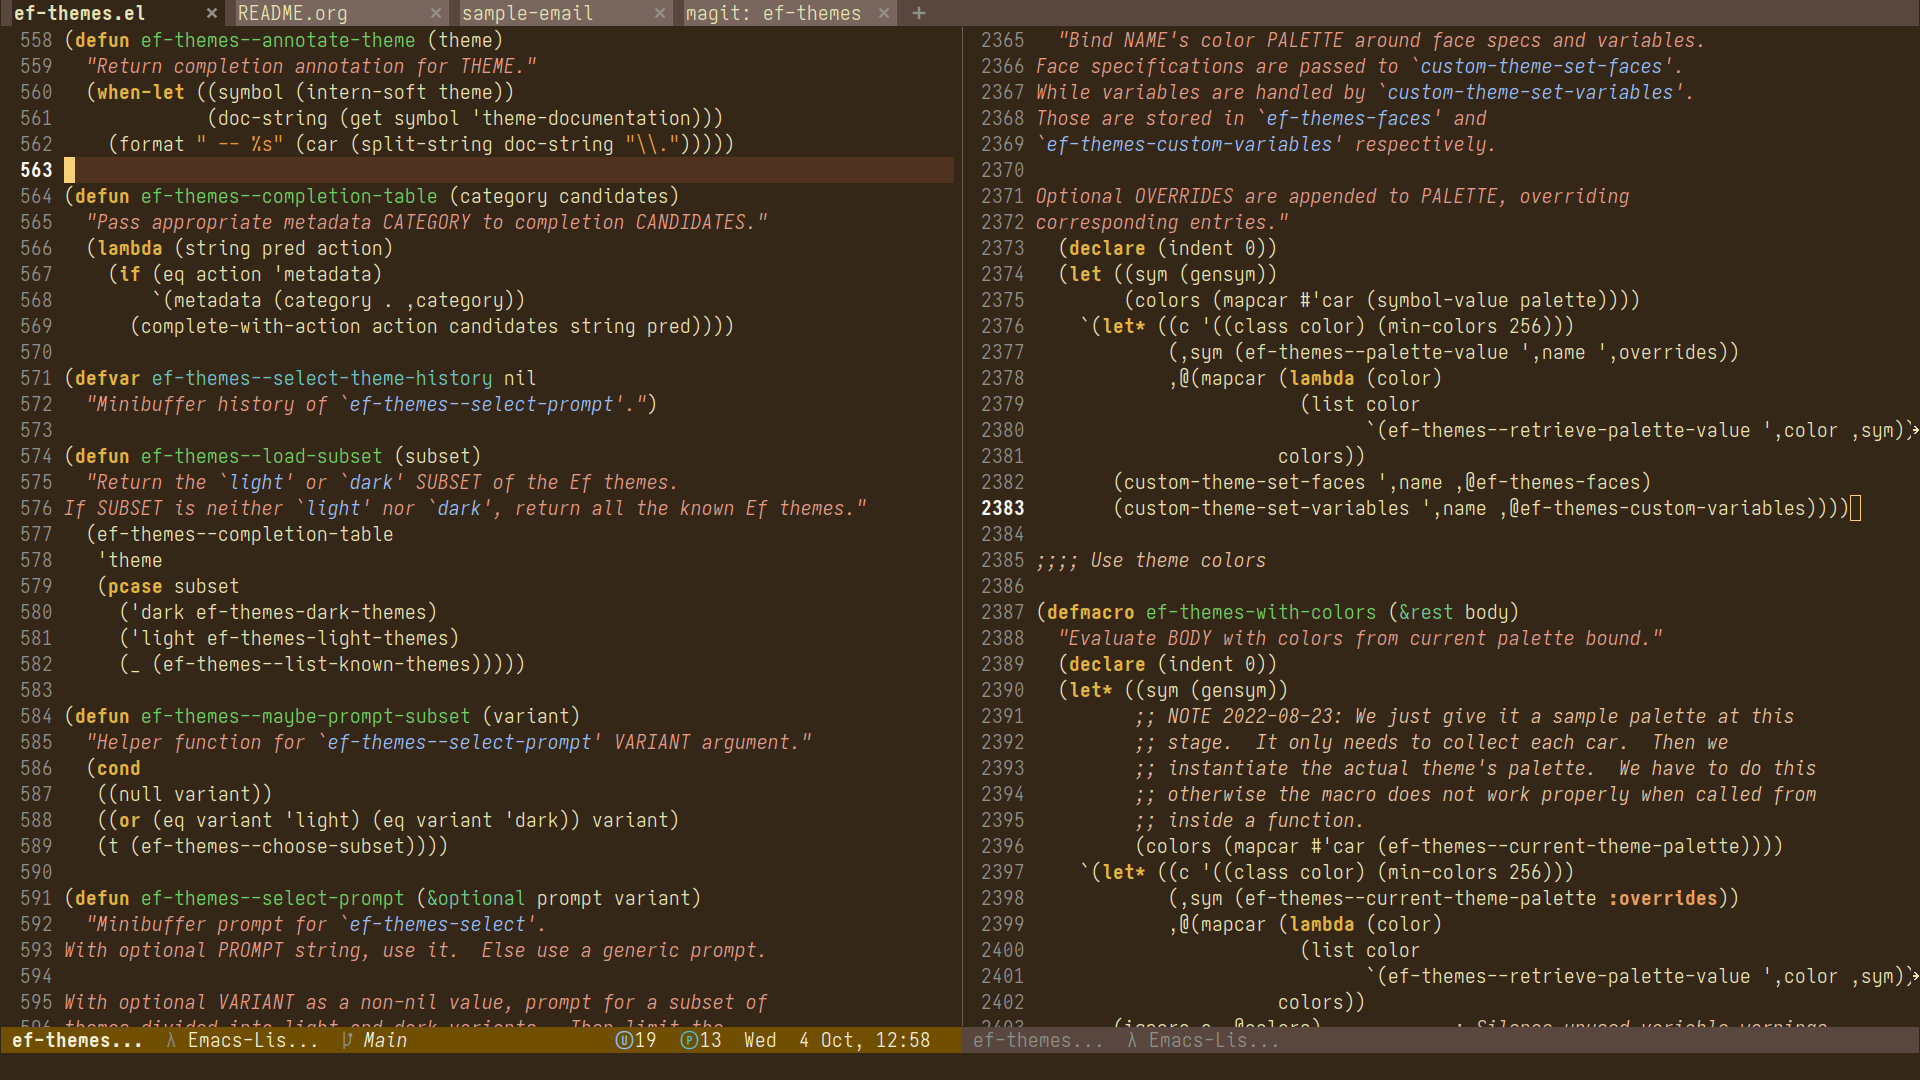Viewport: 1920px width, 1080px height.
Task: Click the NOTE 2022-08-23 comment line
Action: [x=1464, y=716]
